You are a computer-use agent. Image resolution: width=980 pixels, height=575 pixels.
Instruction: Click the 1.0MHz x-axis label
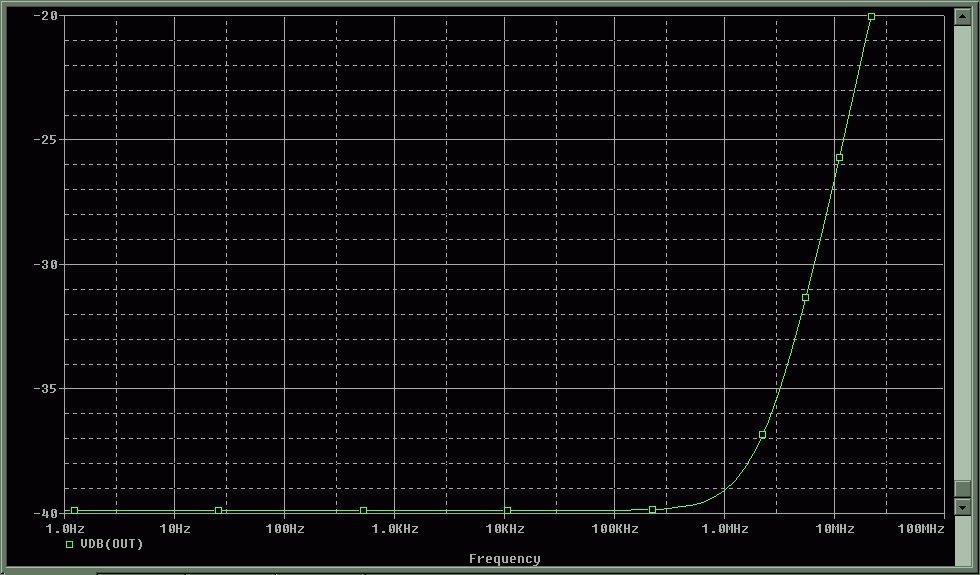(724, 528)
